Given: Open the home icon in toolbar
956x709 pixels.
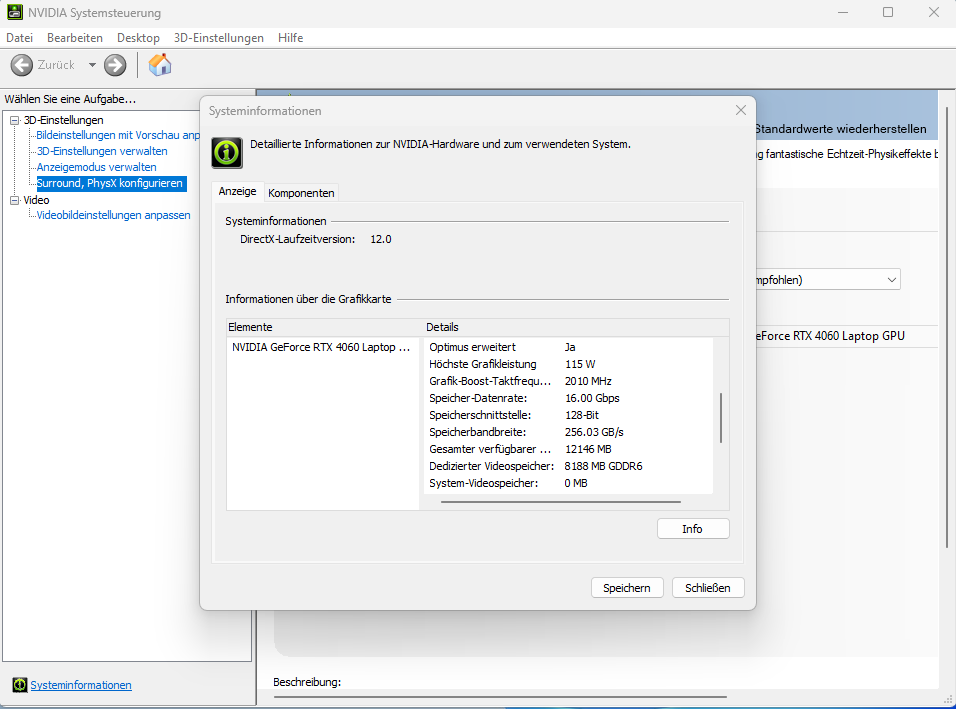Looking at the screenshot, I should click(x=160, y=65).
